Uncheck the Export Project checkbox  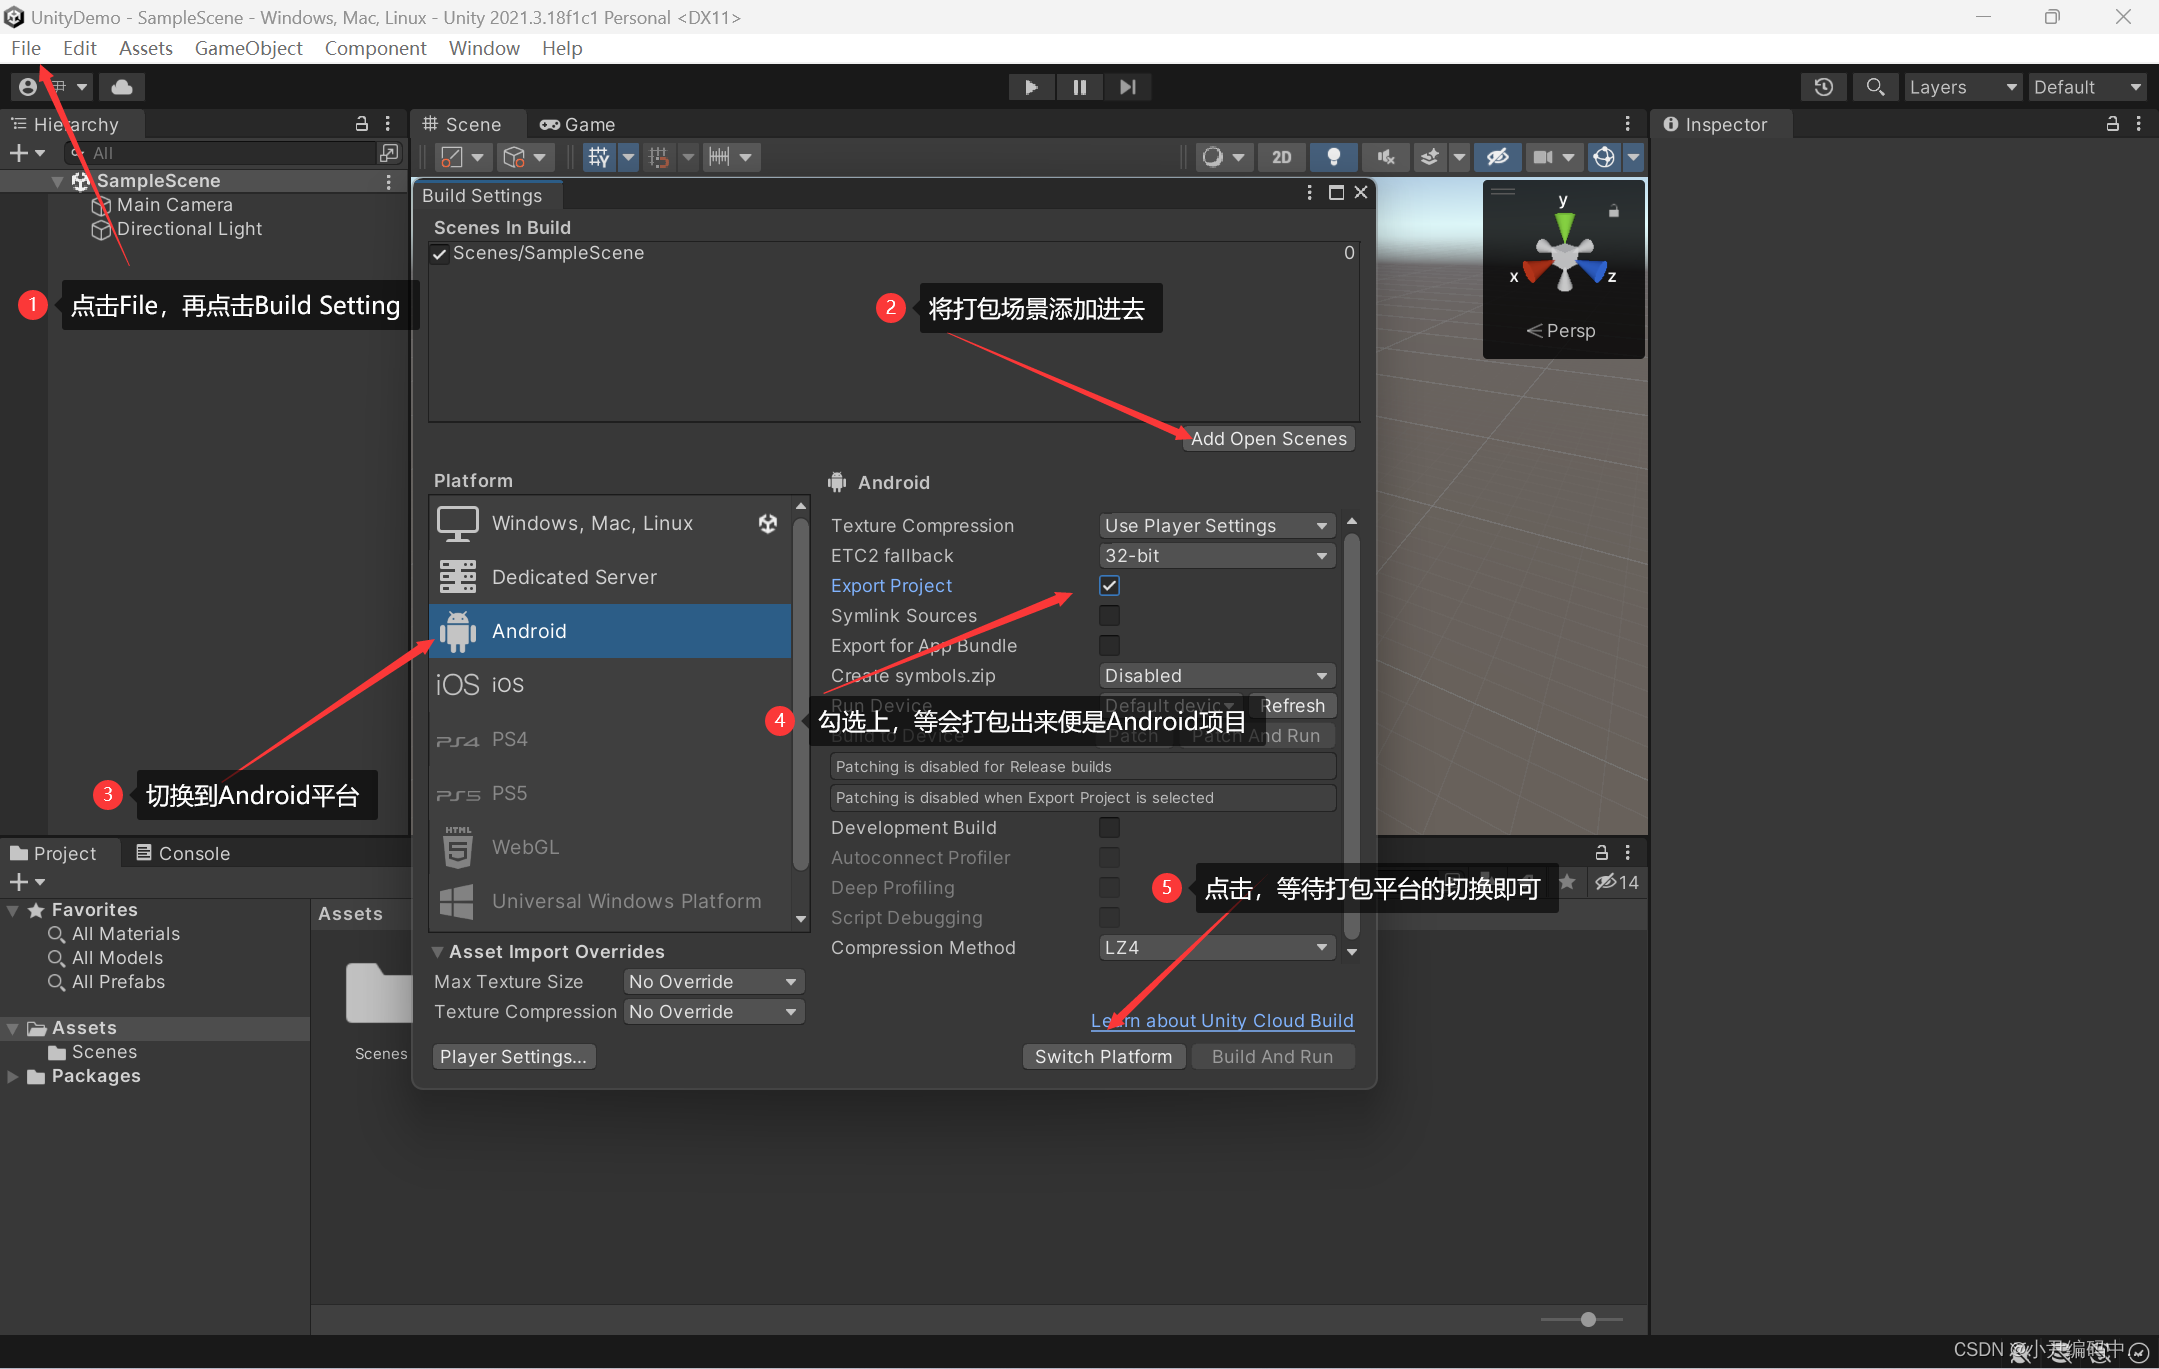click(x=1109, y=586)
